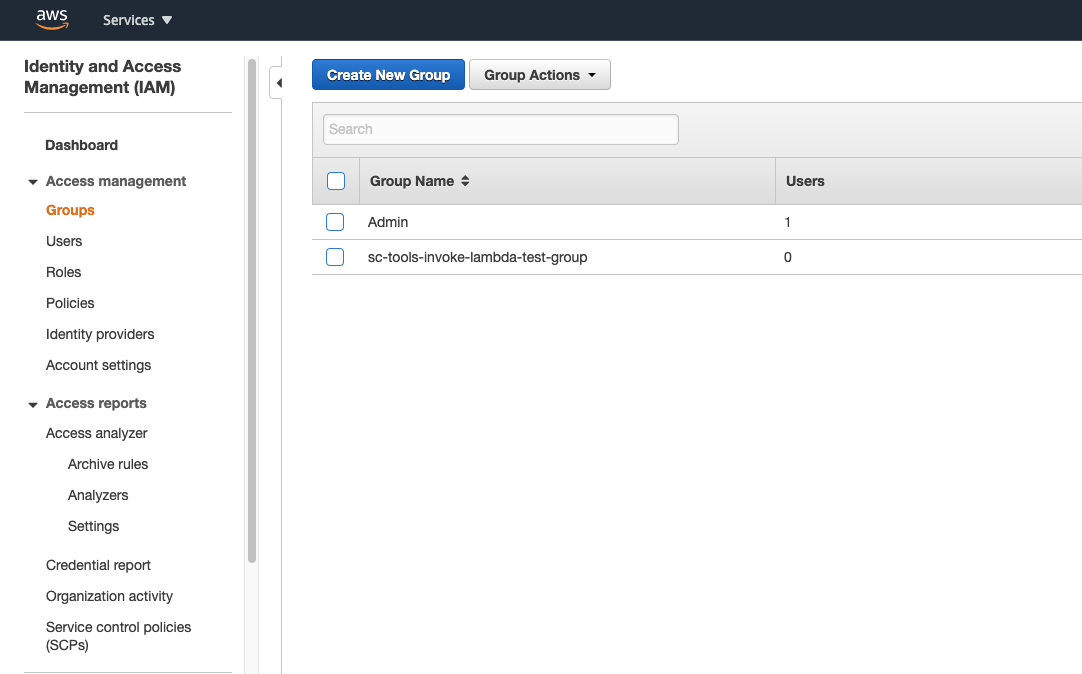Click the Users column header

pos(805,181)
